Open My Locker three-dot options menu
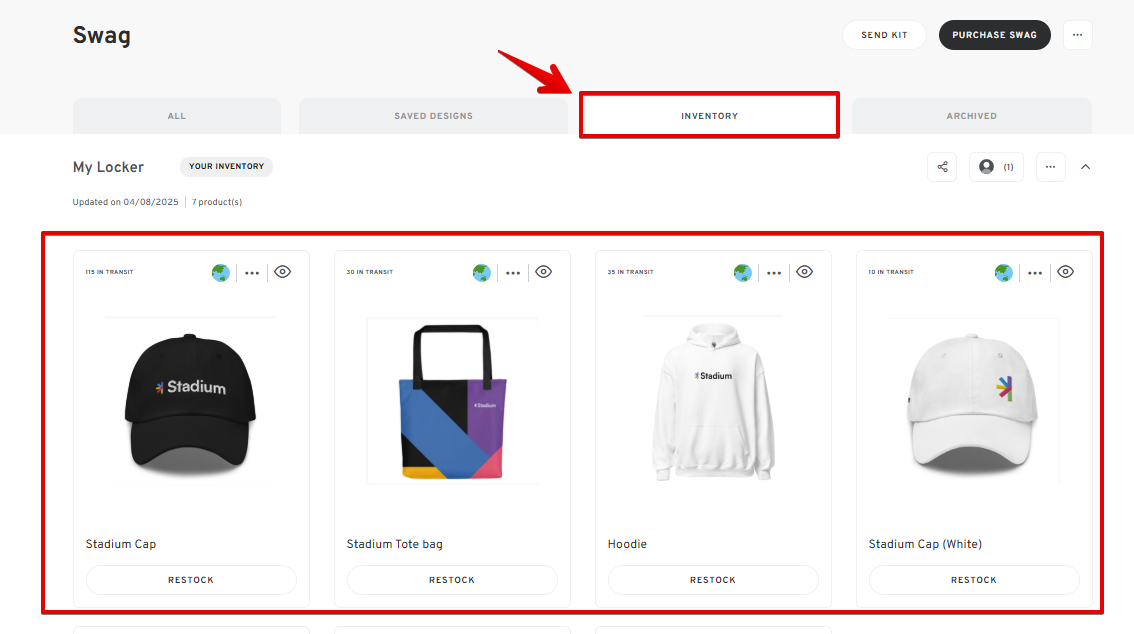1134x634 pixels. [x=1050, y=167]
